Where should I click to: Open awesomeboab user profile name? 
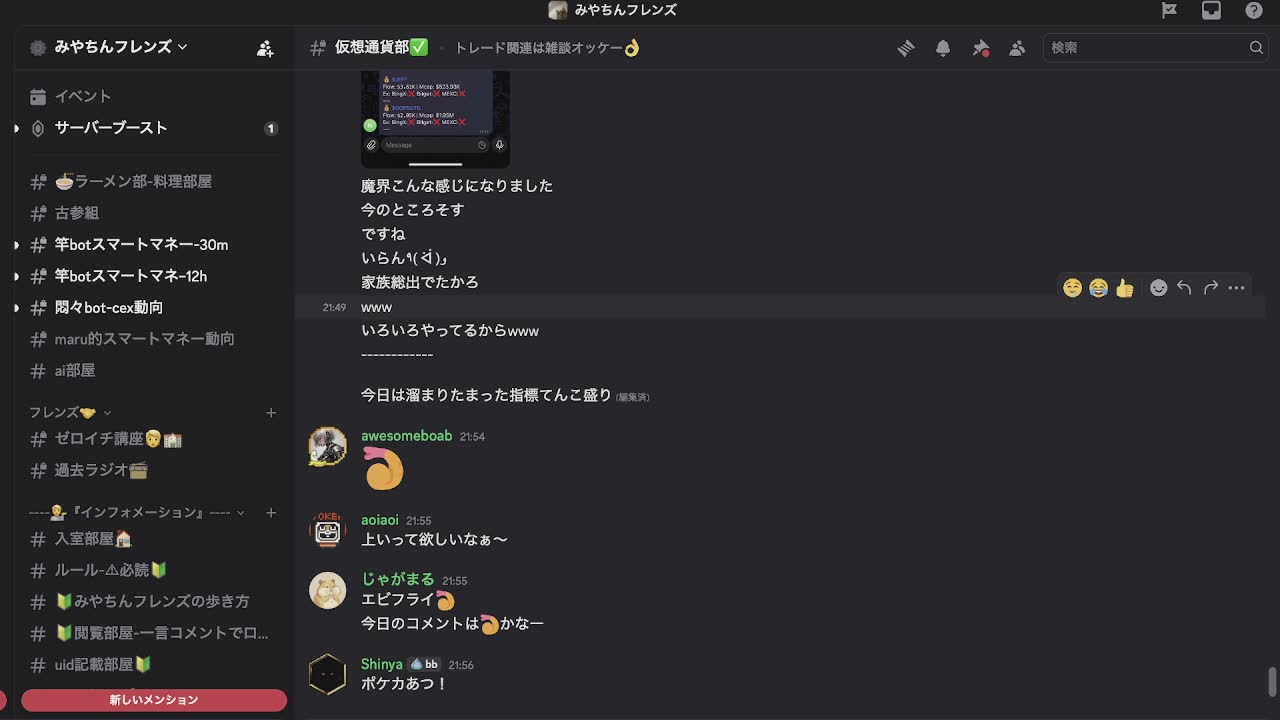point(406,436)
